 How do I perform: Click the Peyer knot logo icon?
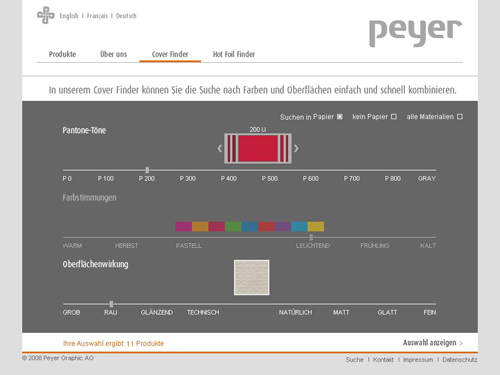[x=46, y=15]
